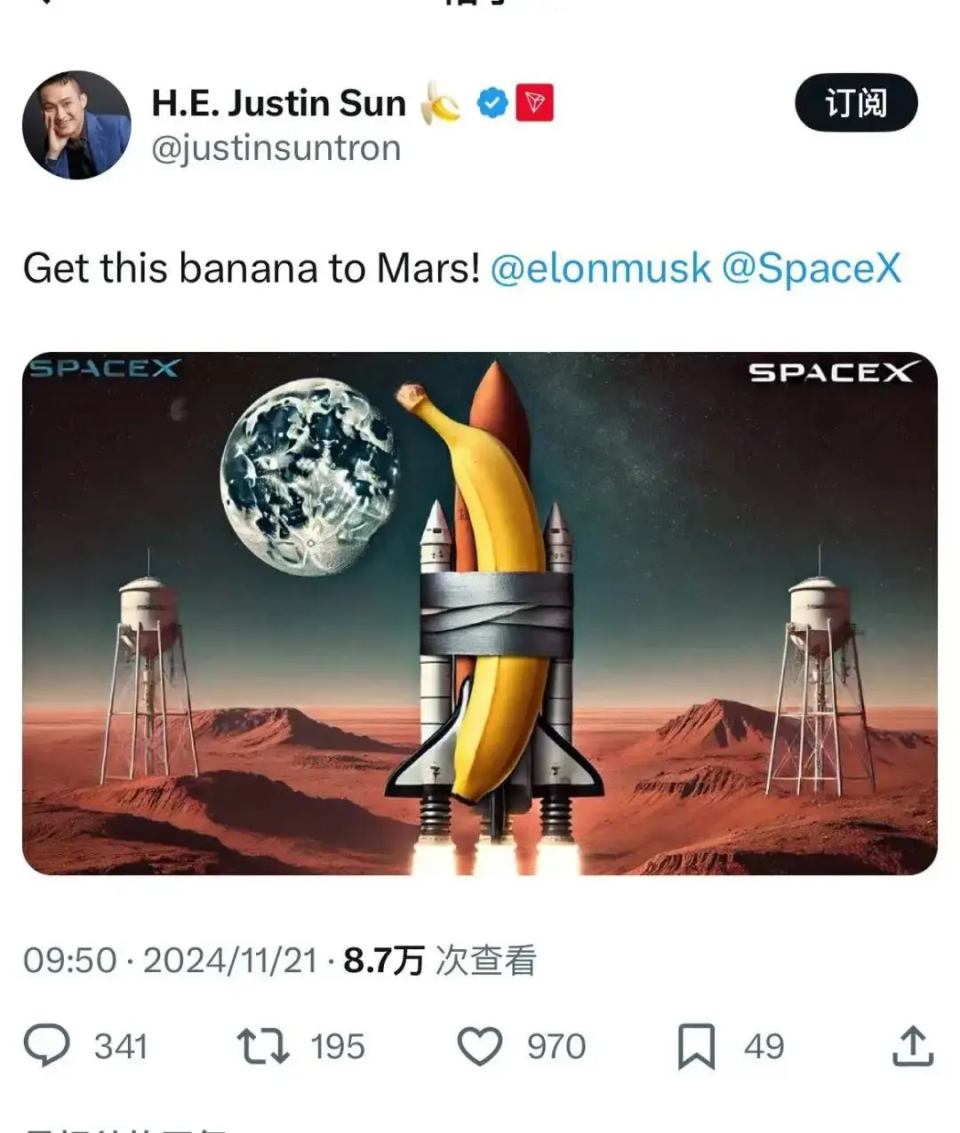Click the 195 reposts count

(337, 1046)
